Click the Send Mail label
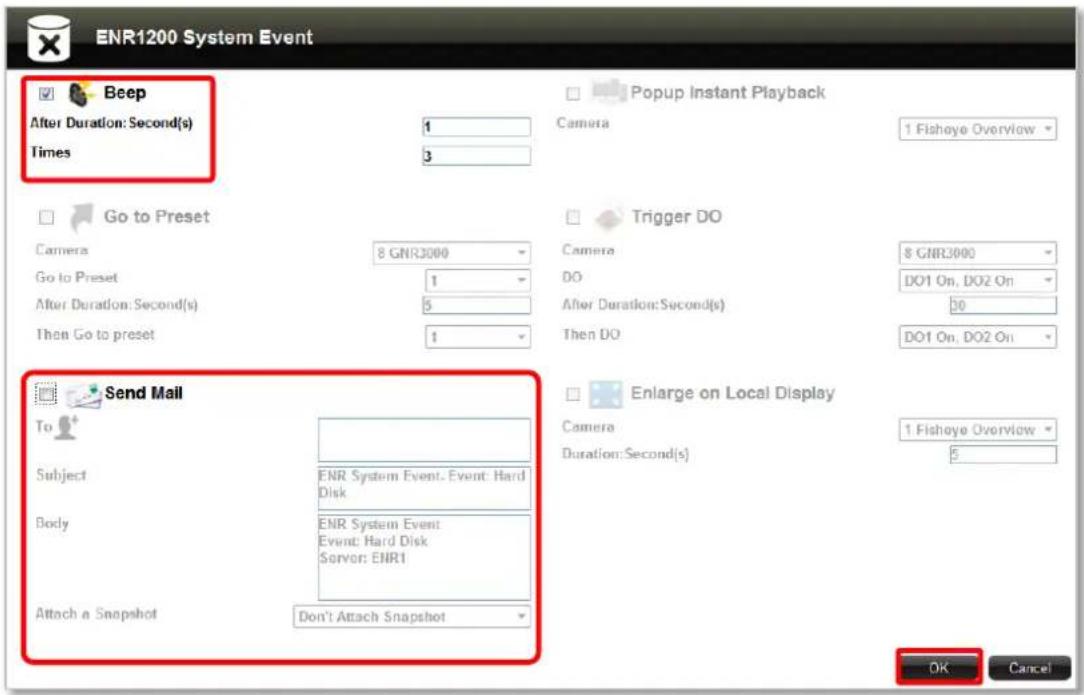 click(x=143, y=393)
